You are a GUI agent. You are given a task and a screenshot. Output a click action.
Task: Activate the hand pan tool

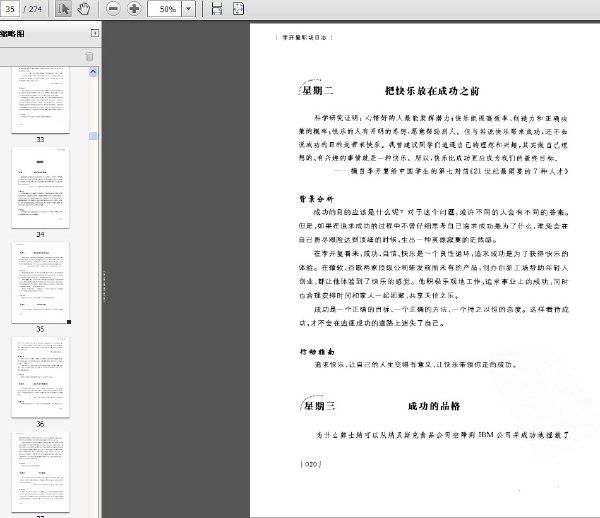(x=83, y=8)
